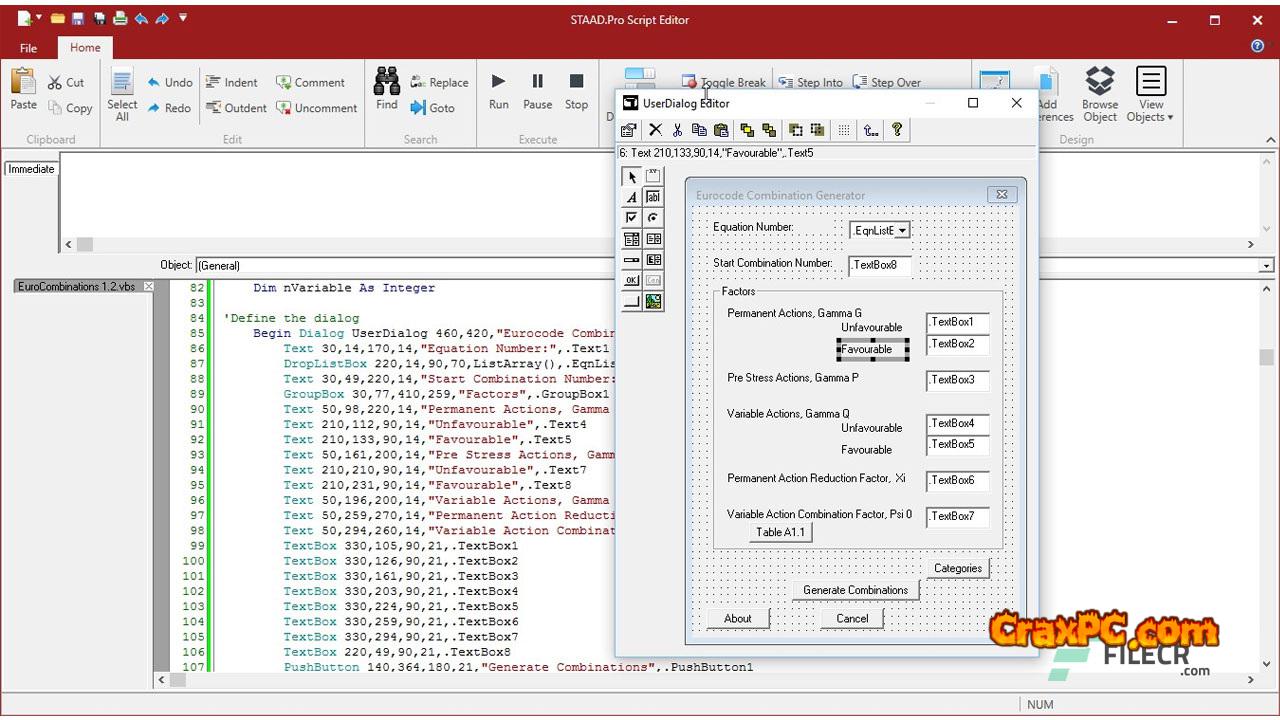
Task: Click the TextBox8 input field
Action: tap(880, 266)
